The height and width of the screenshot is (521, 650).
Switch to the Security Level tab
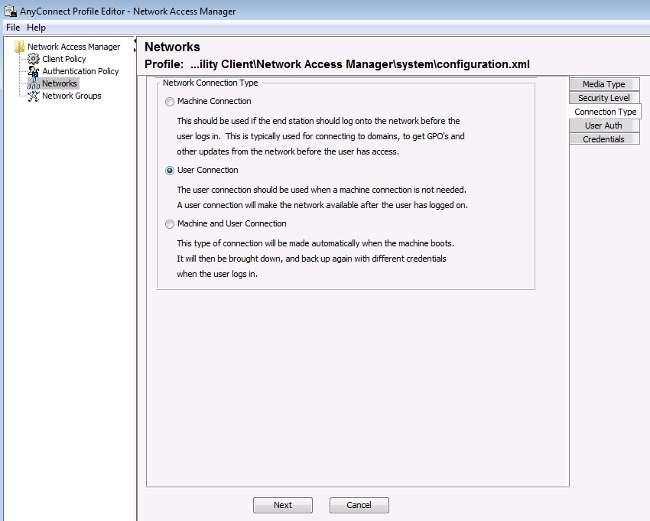604,98
